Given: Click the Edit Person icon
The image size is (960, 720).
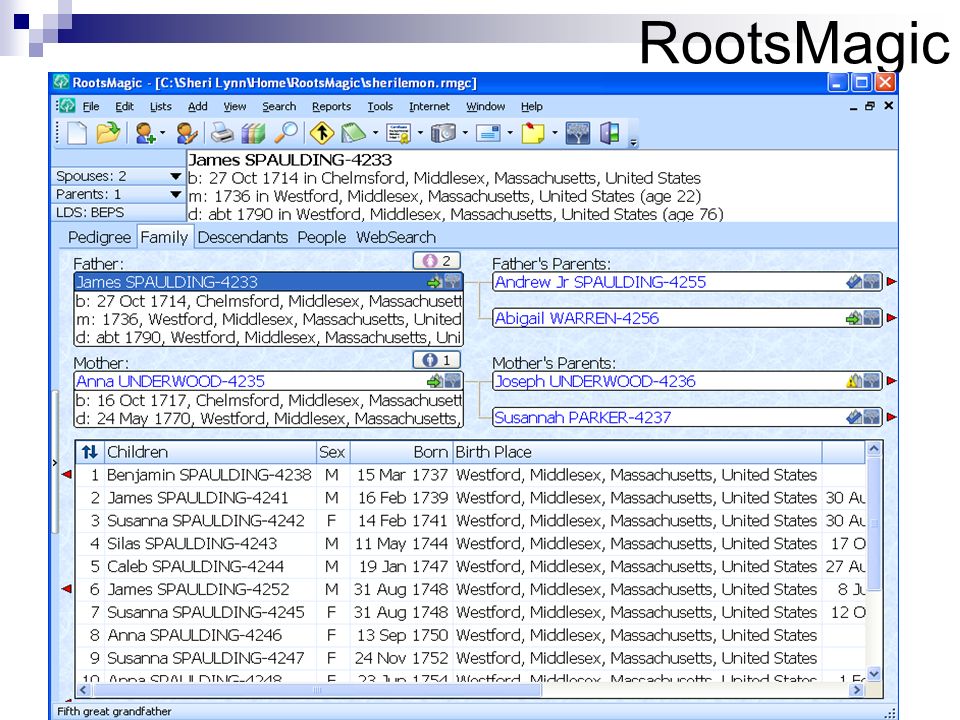Looking at the screenshot, I should (x=187, y=133).
